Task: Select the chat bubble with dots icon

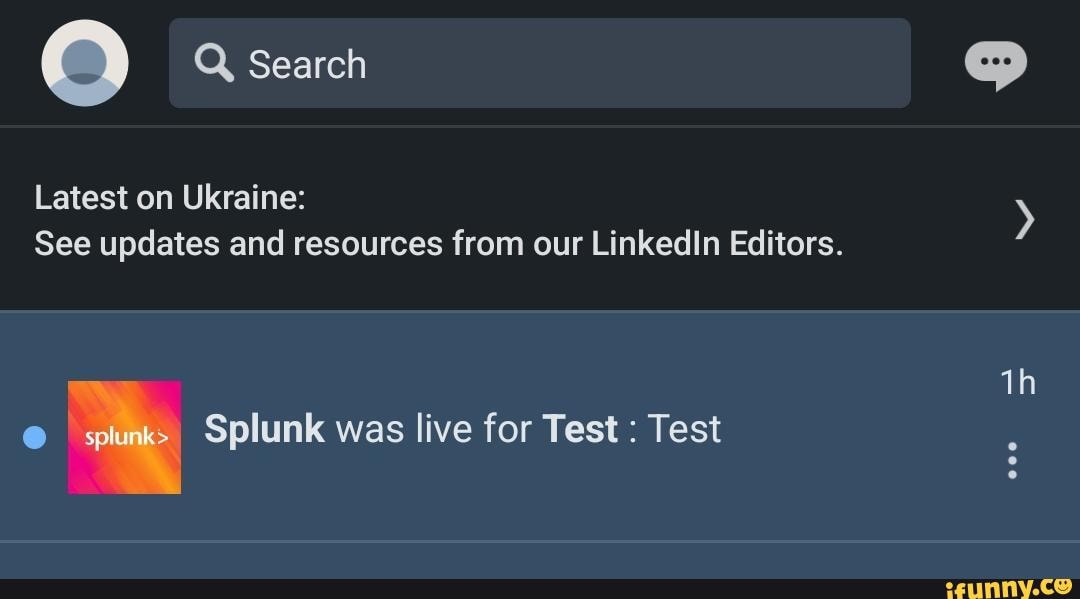Action: click(x=996, y=63)
